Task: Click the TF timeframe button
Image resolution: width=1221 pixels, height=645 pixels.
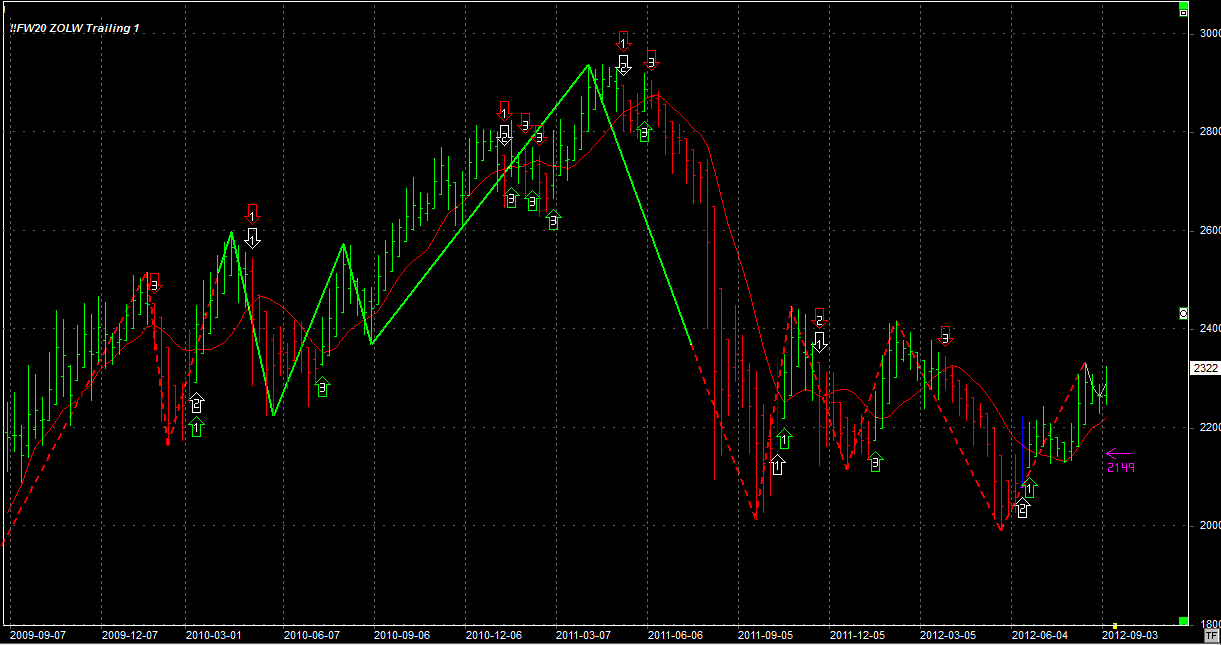Action: tap(1211, 635)
